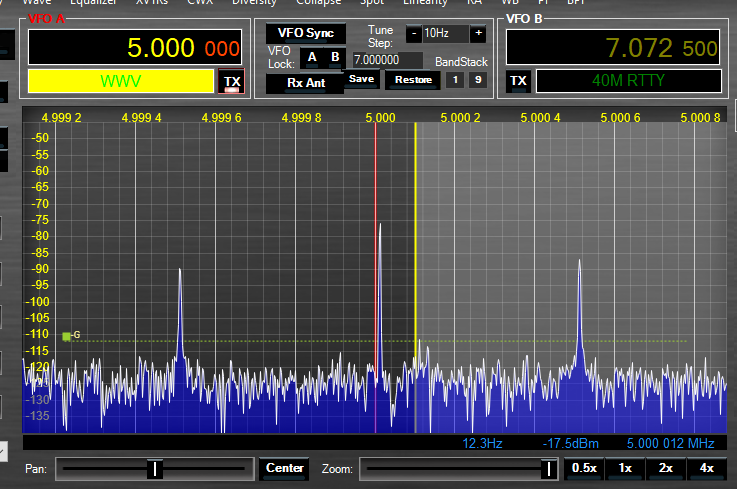Screen dimensions: 737x489
Task: Click the 7.000000 frequency field
Action: point(387,60)
